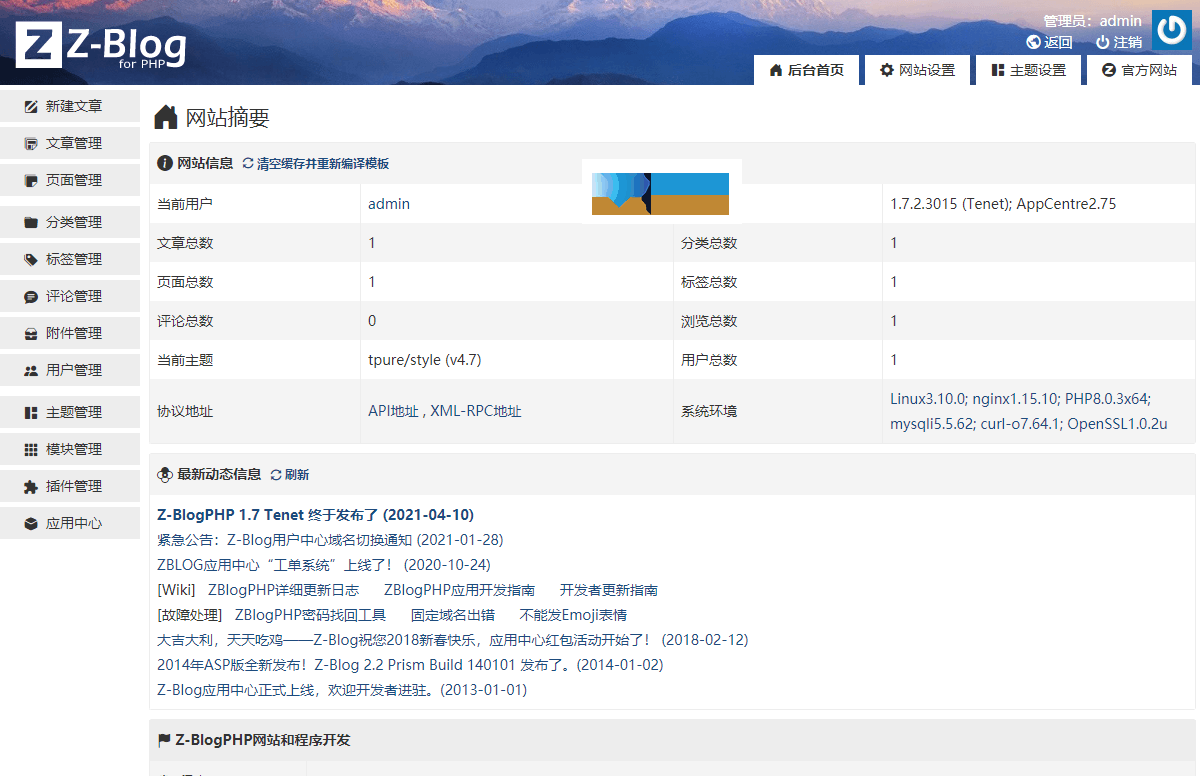Click the Z-BlogPHP网站和程序开发 section title
The width and height of the screenshot is (1200, 776).
coord(263,741)
